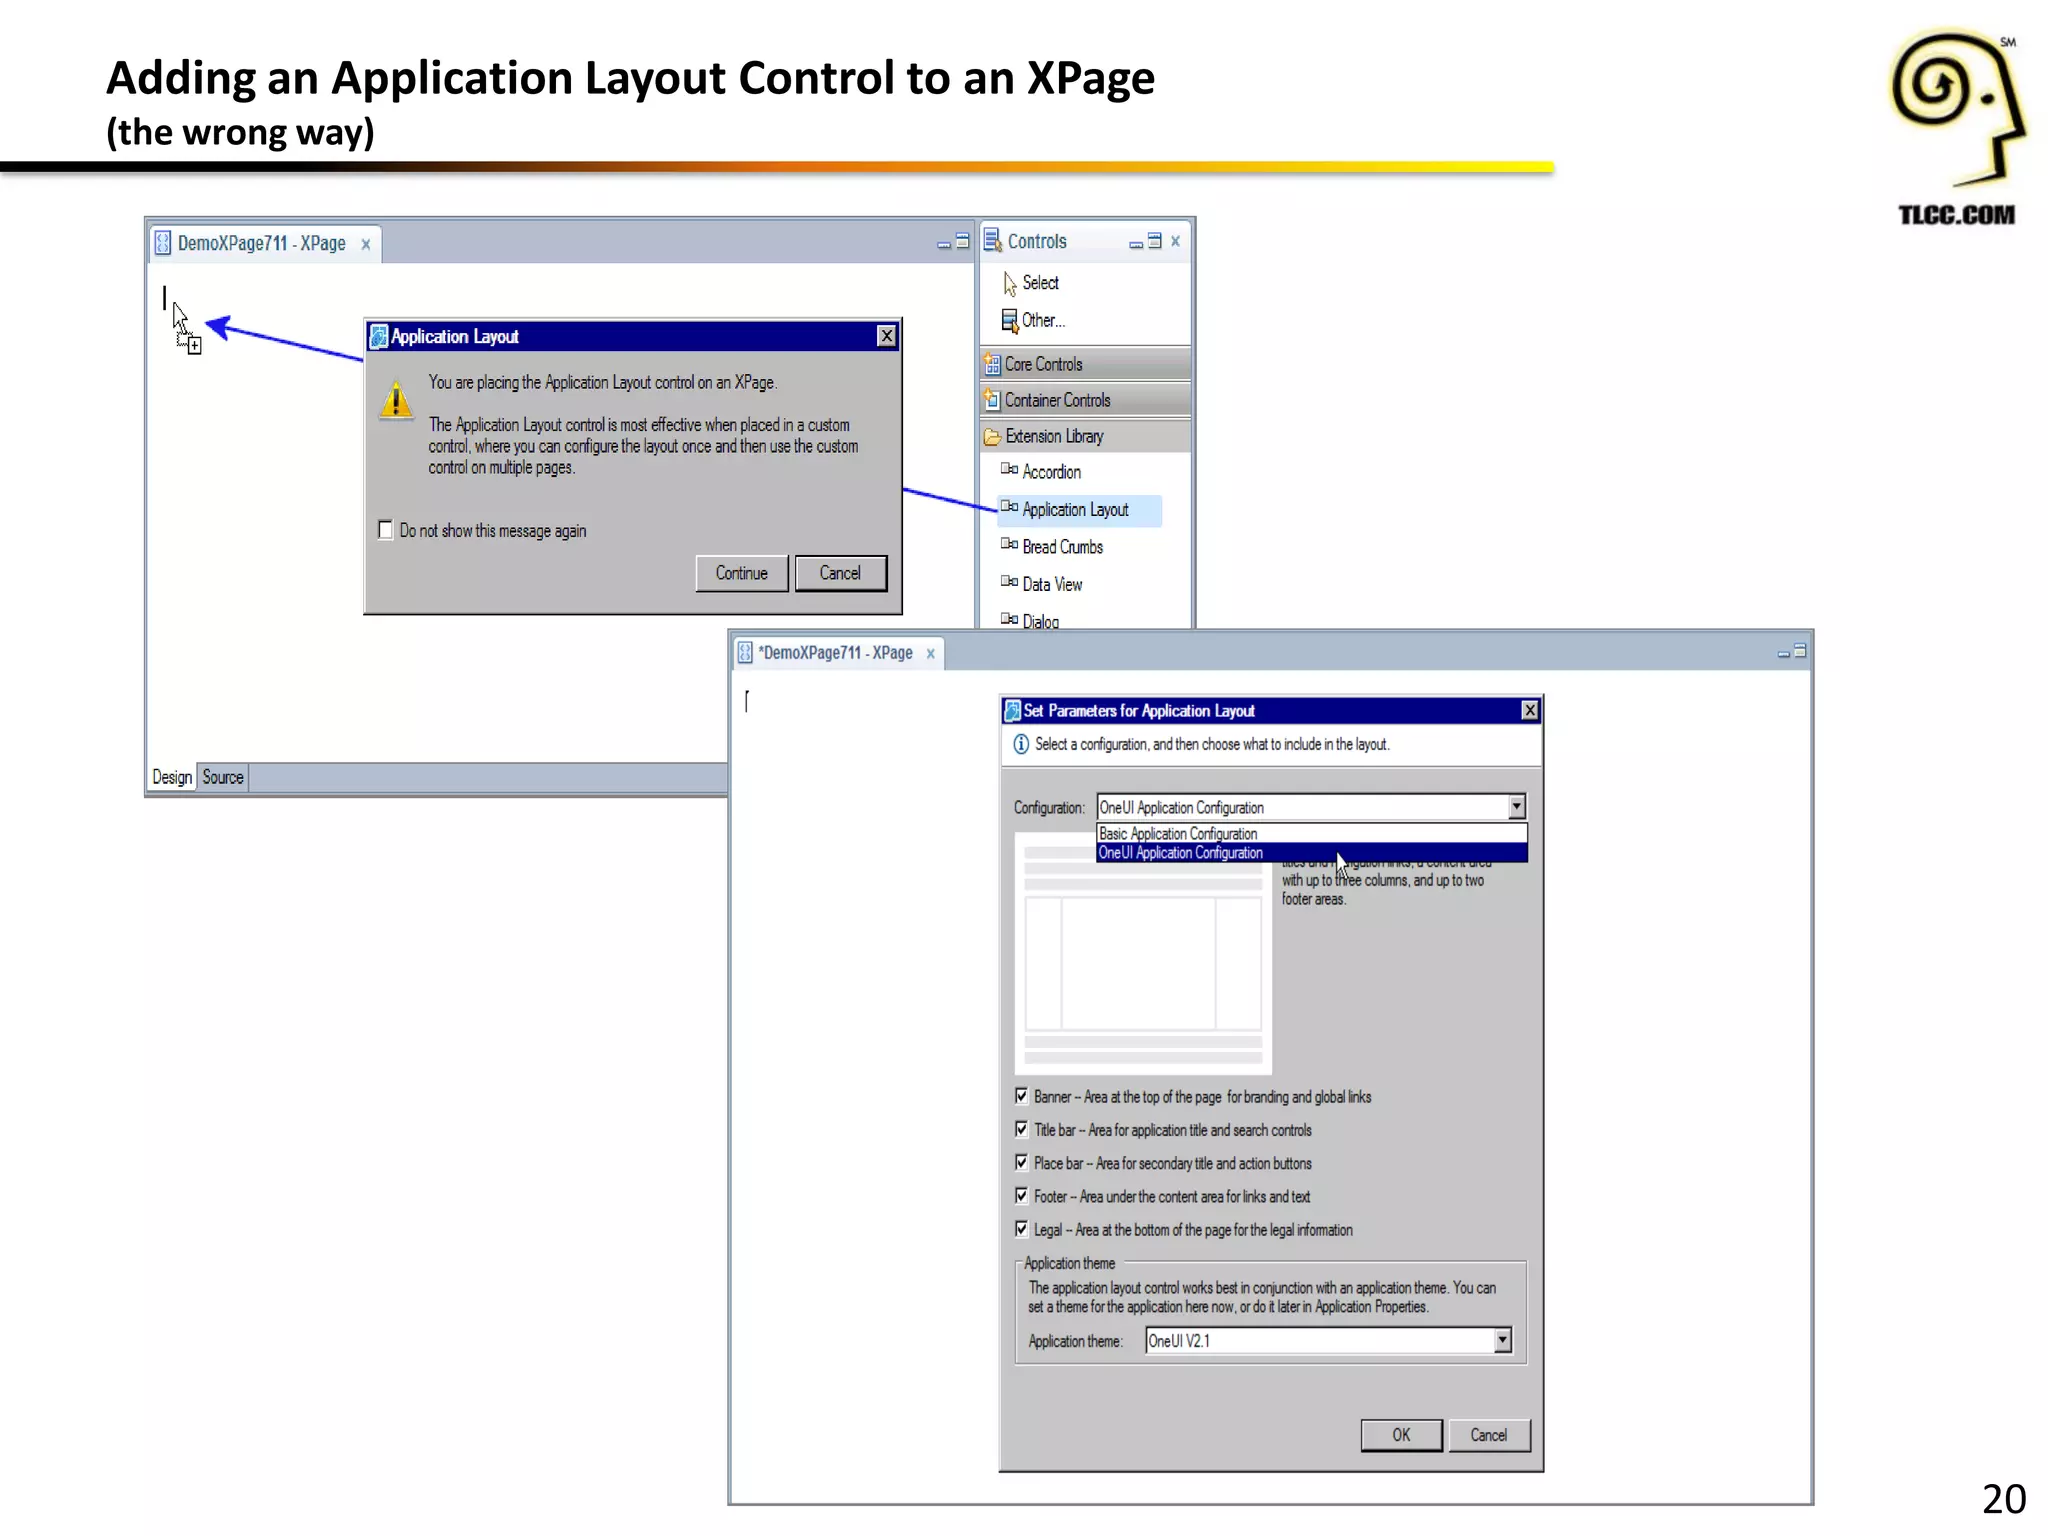
Task: Select the Dialog control icon
Action: pyautogui.click(x=1009, y=619)
